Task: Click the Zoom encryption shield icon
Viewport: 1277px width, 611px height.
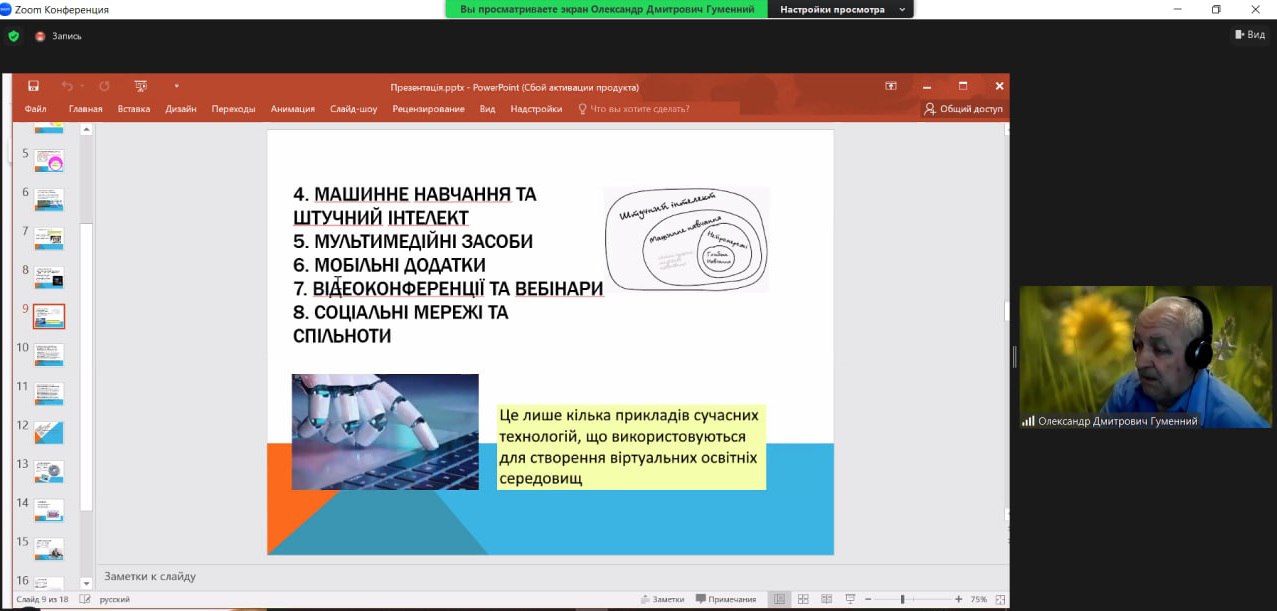Action: [13, 36]
